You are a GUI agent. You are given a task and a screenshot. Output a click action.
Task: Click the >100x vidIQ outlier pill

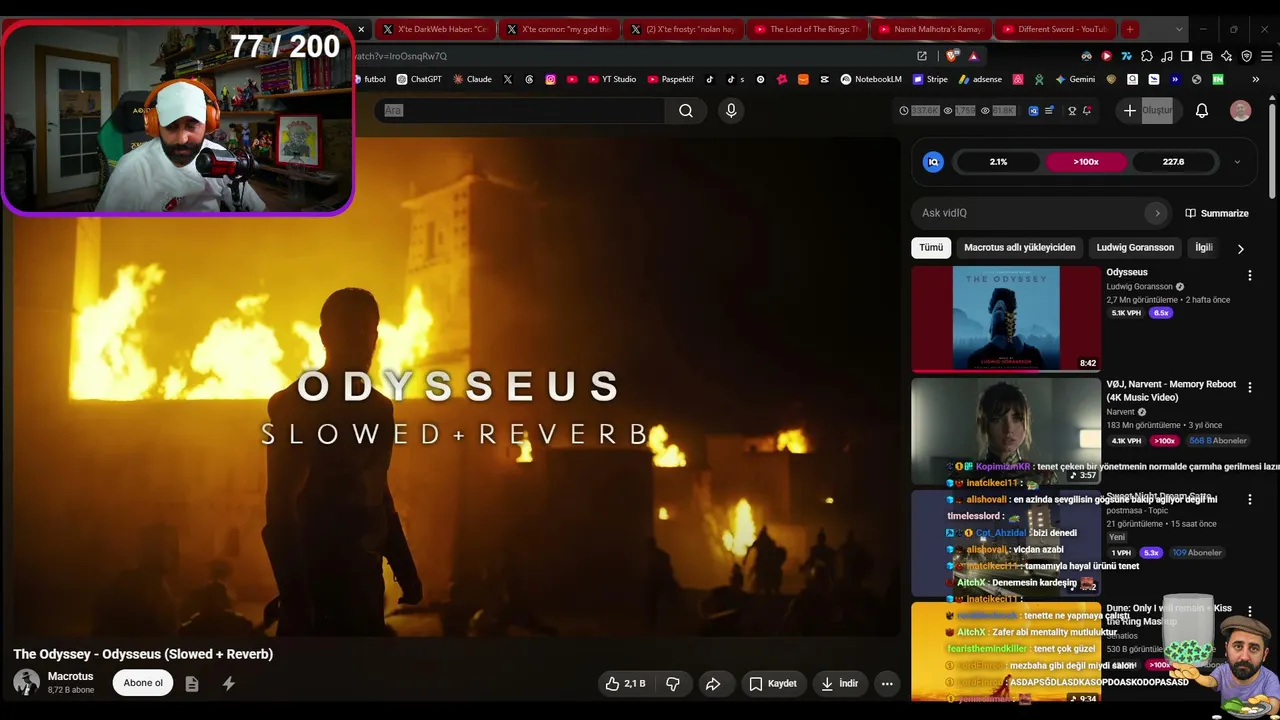(x=1086, y=162)
